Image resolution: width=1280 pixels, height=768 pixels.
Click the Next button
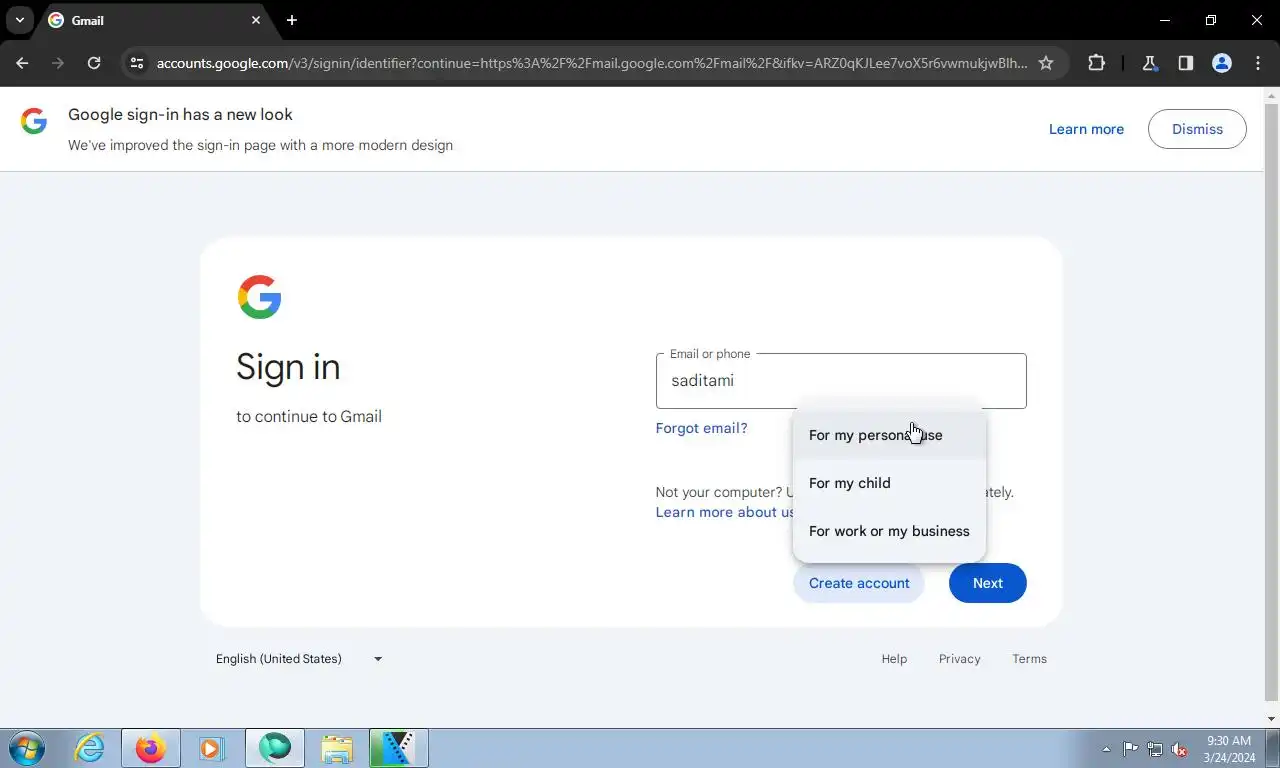pyautogui.click(x=987, y=583)
